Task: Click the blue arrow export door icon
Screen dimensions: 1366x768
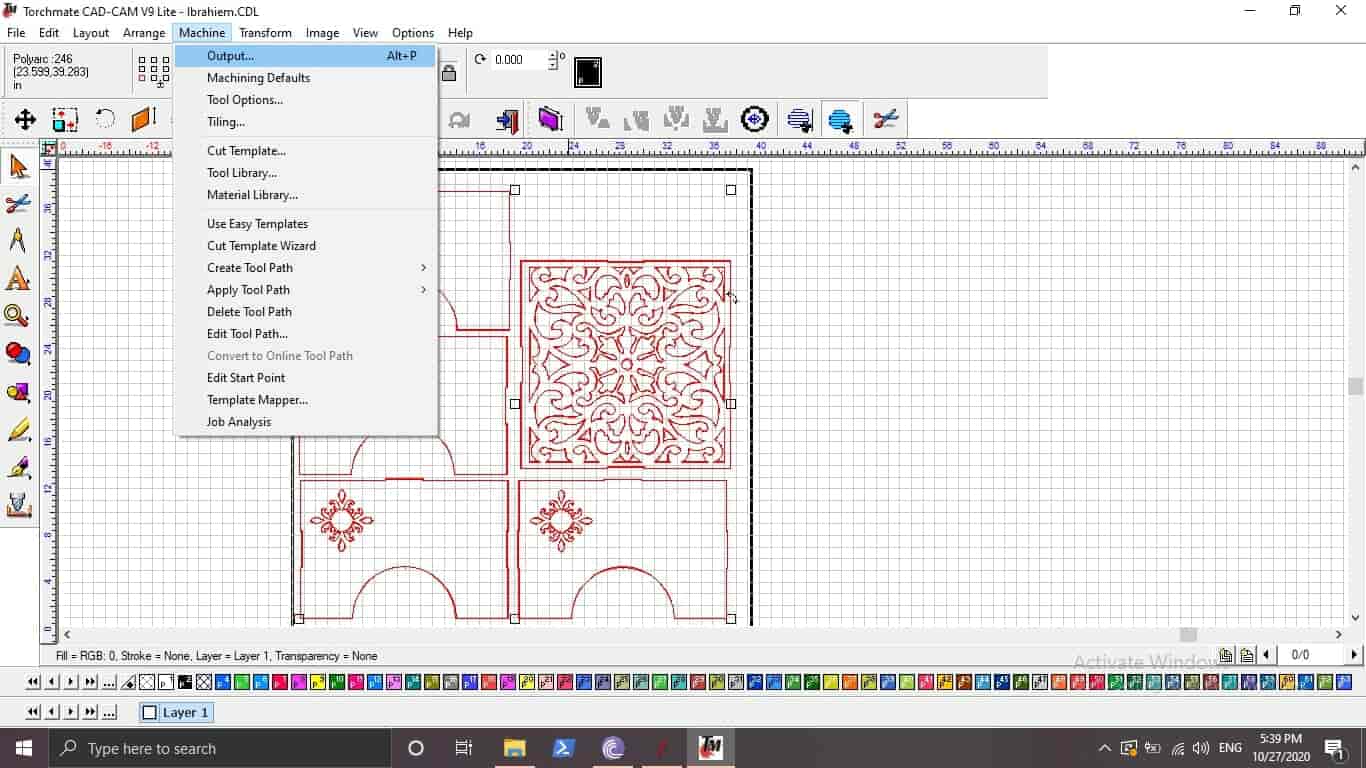Action: pyautogui.click(x=508, y=120)
